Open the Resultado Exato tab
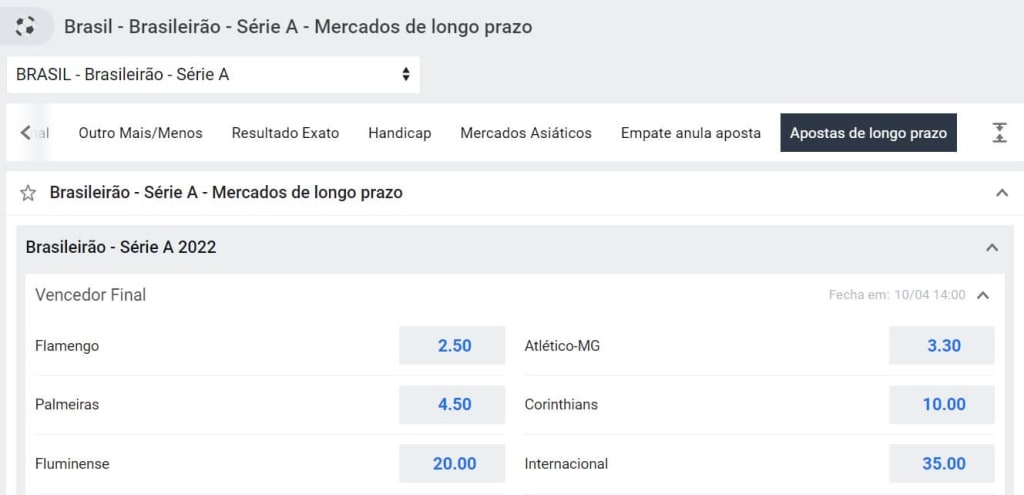 coord(285,133)
